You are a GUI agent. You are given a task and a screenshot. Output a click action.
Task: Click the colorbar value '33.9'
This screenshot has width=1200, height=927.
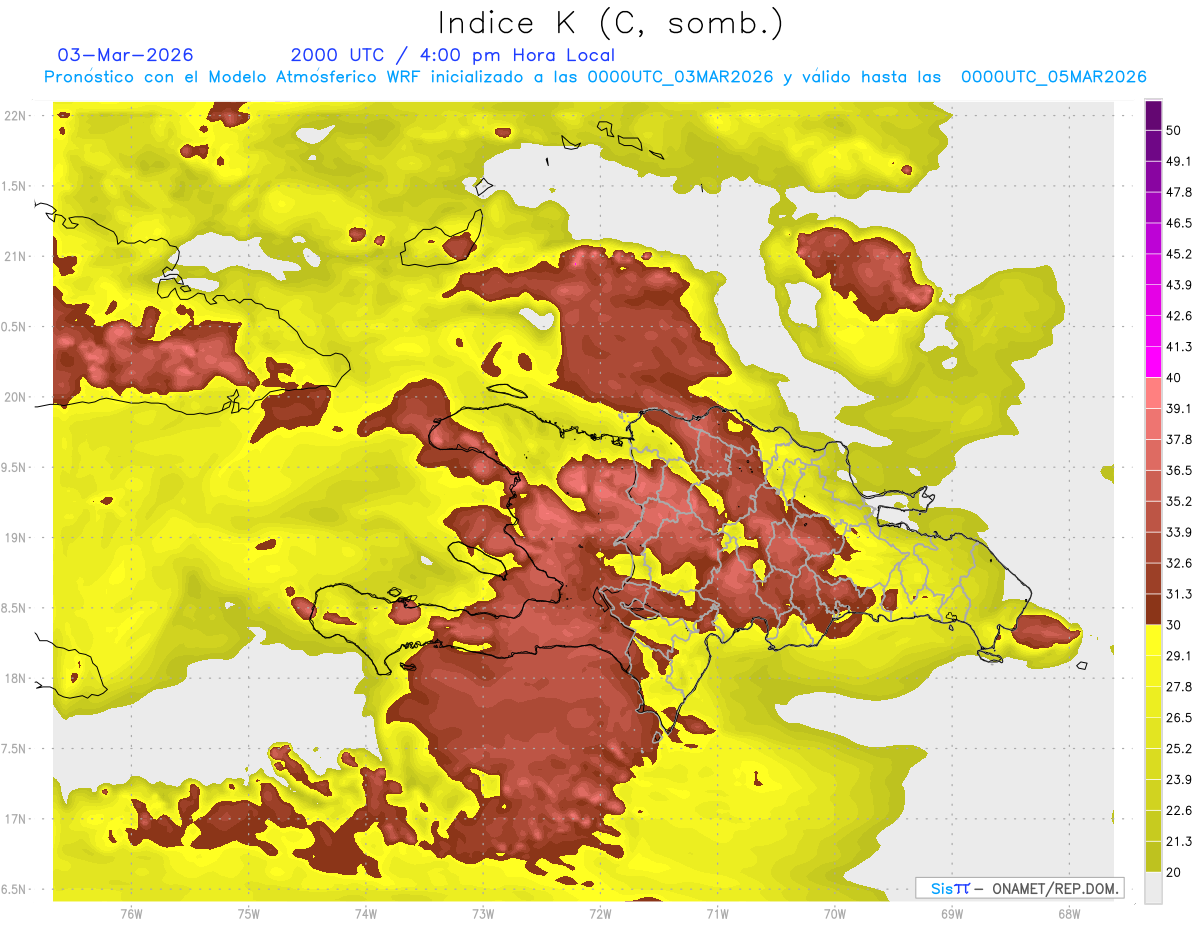point(1179,533)
